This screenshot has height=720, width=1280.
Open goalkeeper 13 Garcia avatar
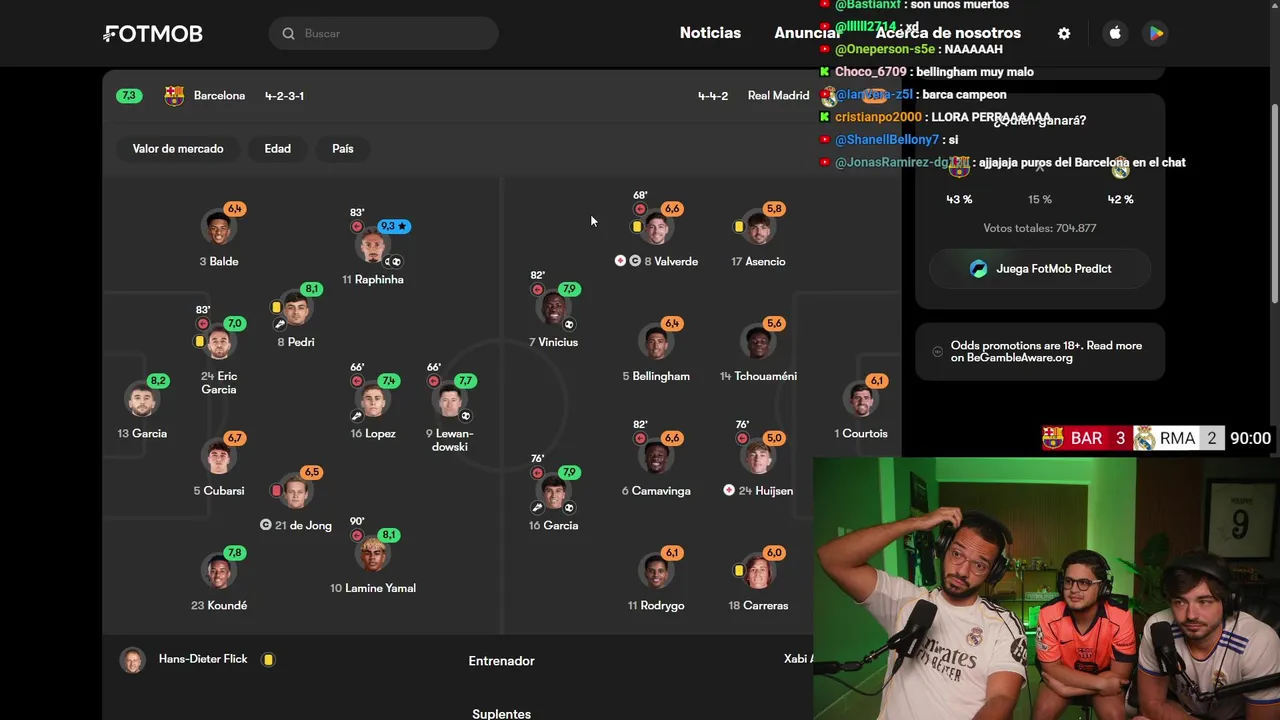(142, 400)
